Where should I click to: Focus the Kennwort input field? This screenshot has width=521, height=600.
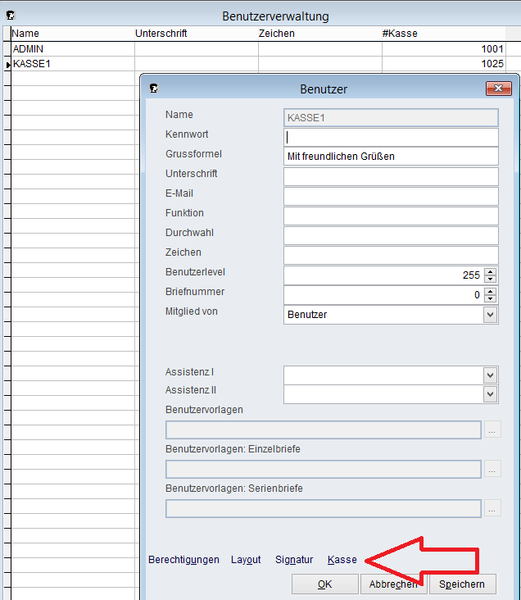[391, 137]
